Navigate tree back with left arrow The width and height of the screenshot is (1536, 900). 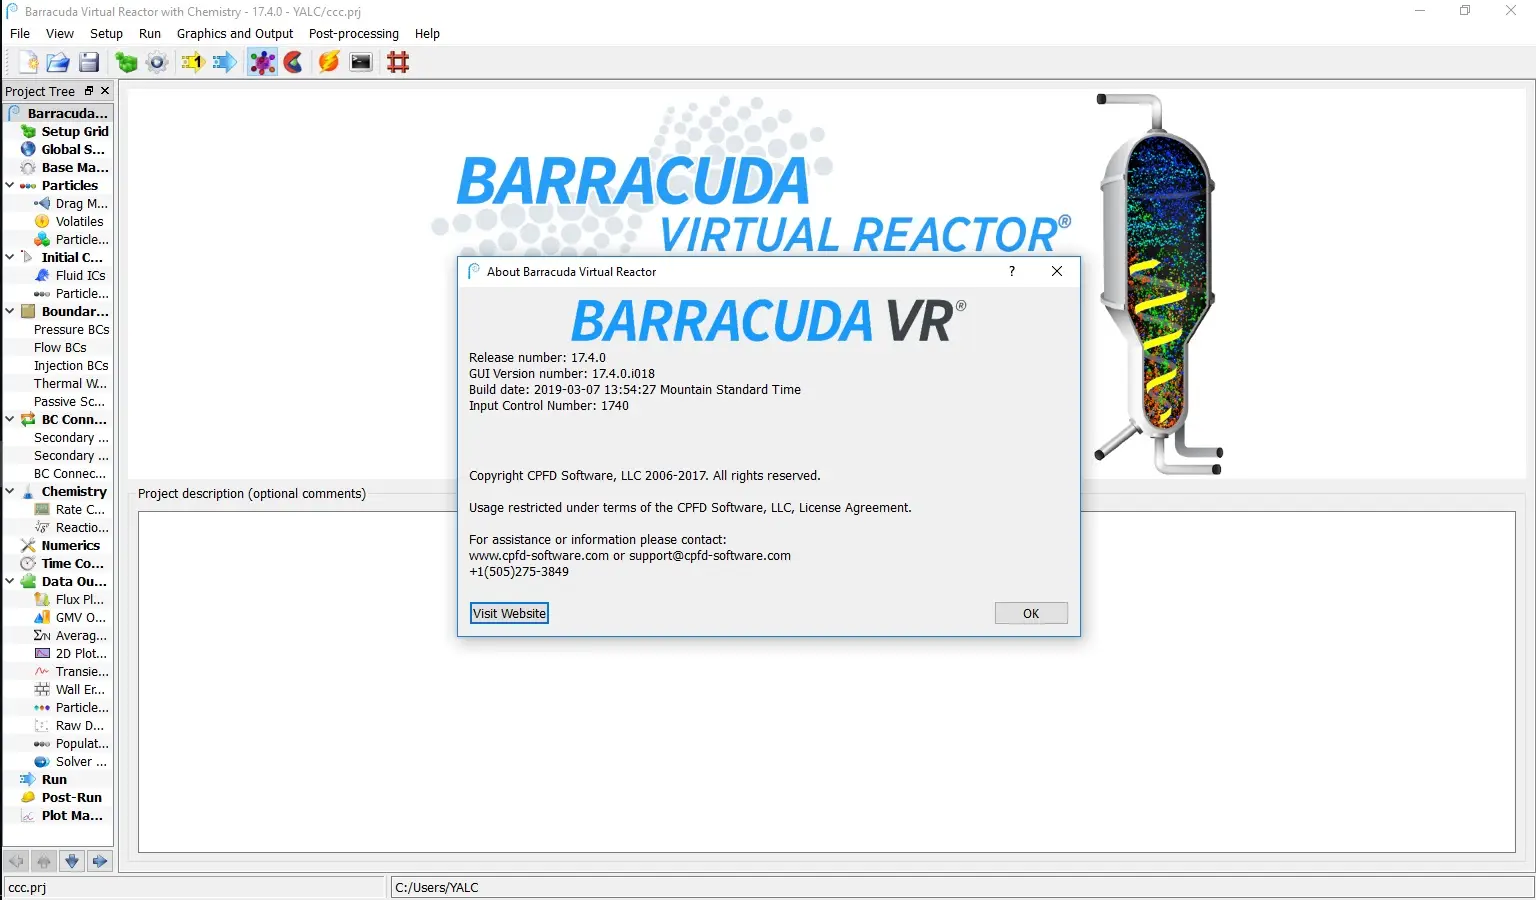click(x=16, y=860)
